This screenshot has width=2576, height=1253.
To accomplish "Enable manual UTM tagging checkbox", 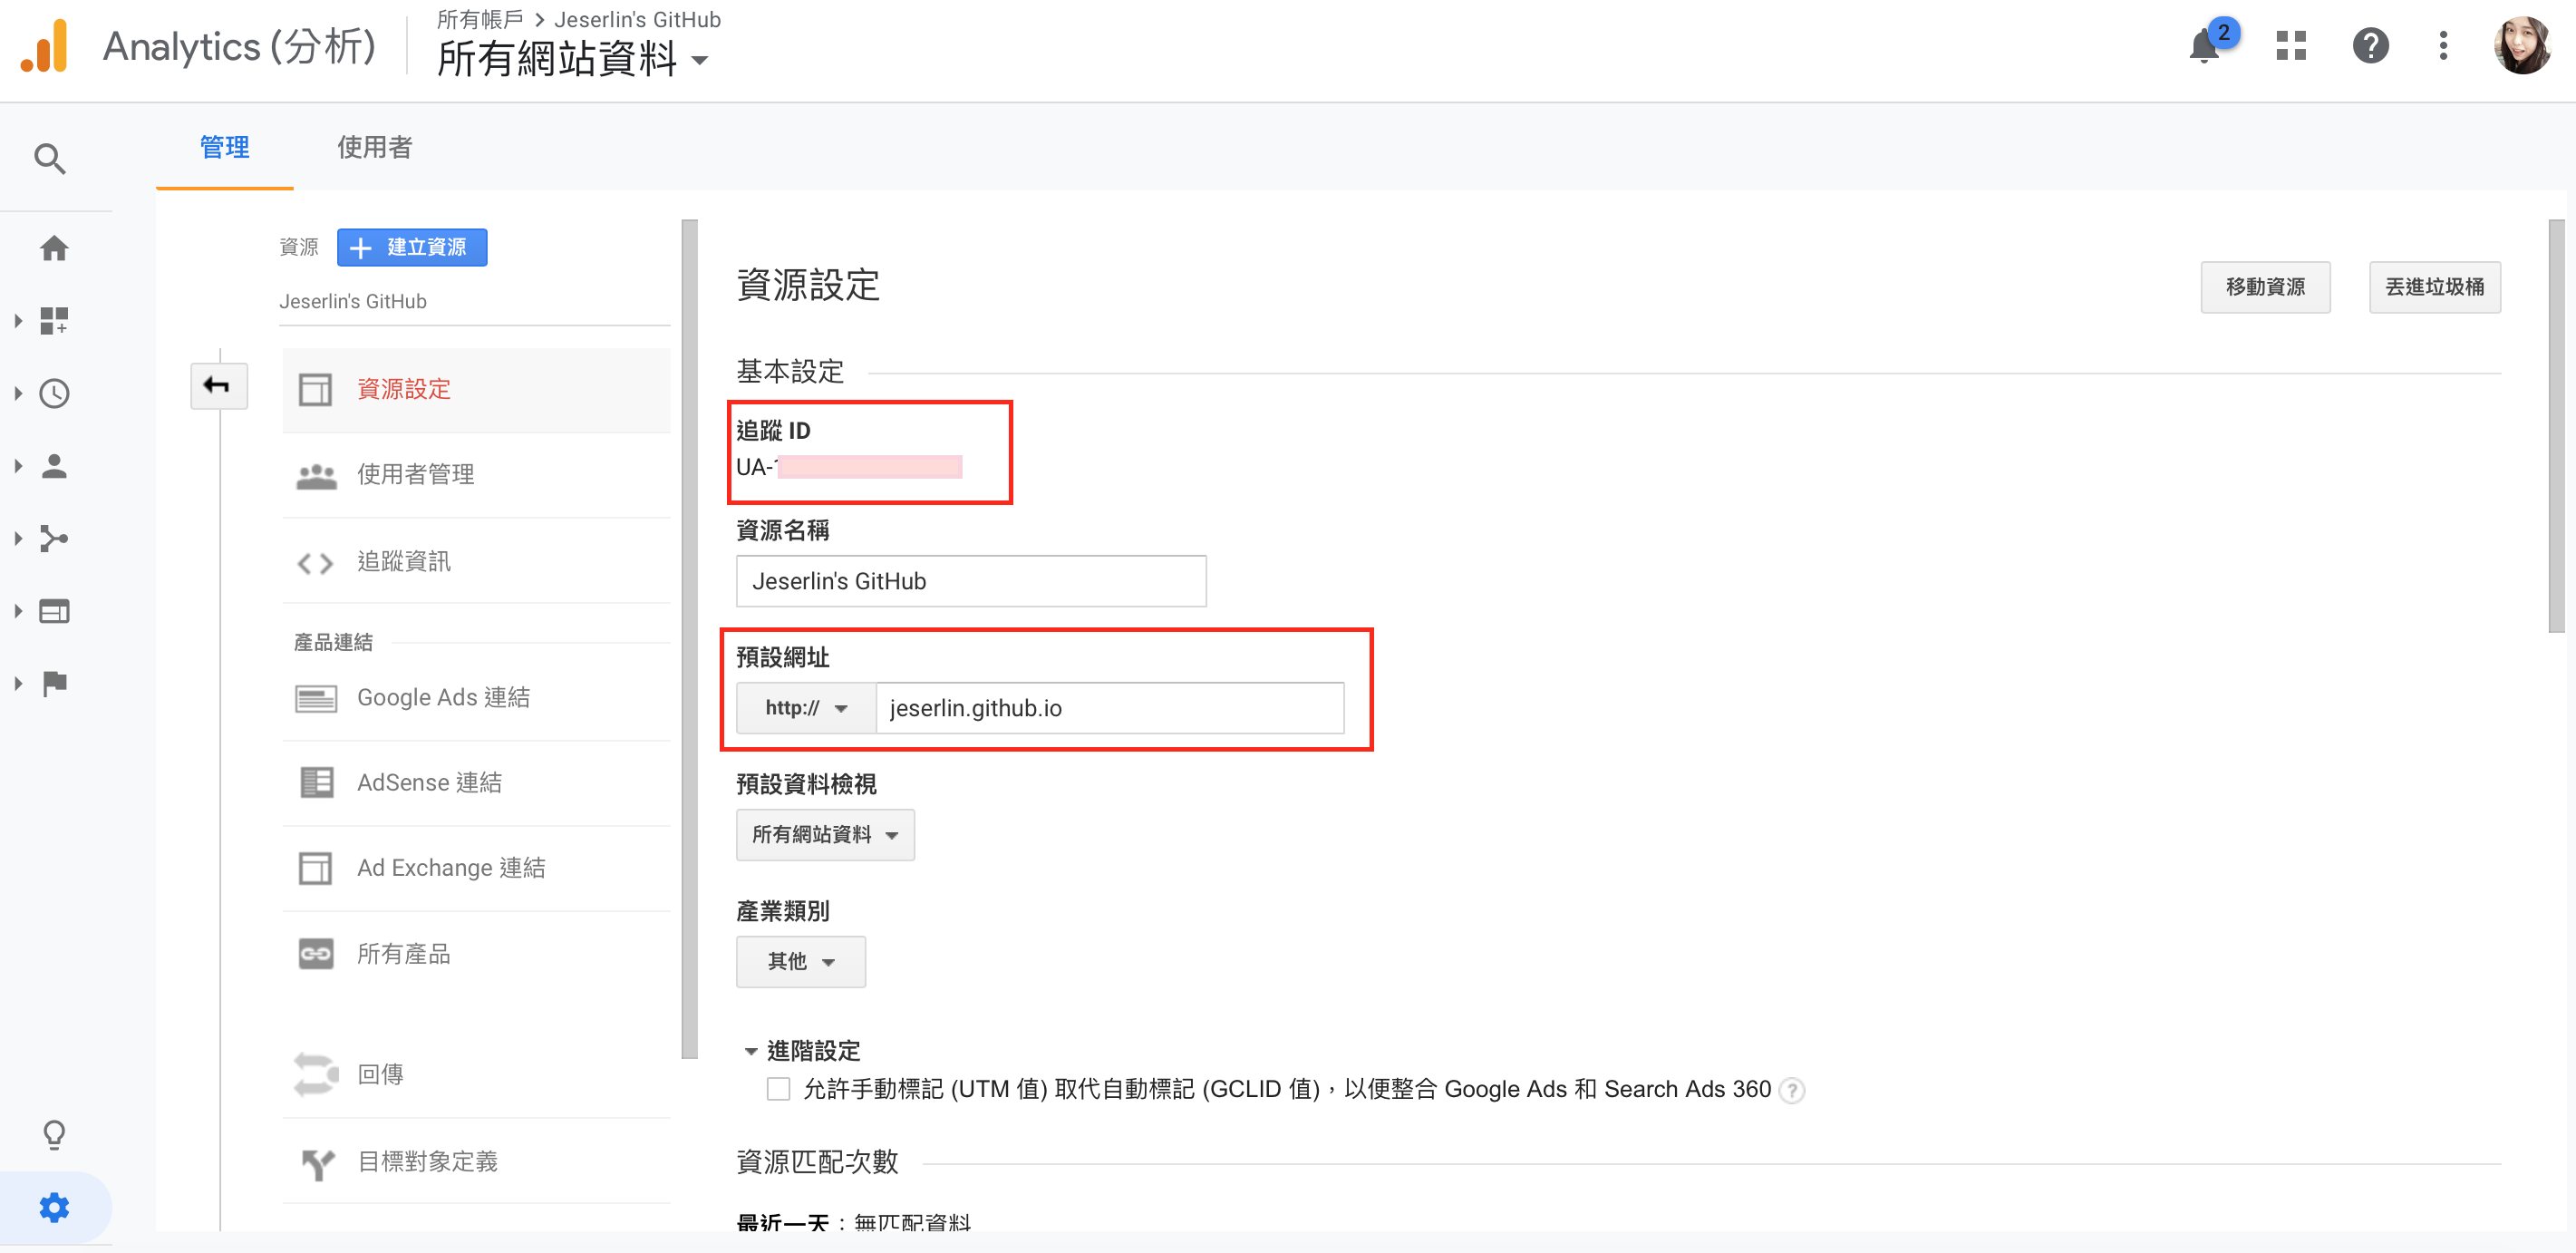I will click(778, 1089).
